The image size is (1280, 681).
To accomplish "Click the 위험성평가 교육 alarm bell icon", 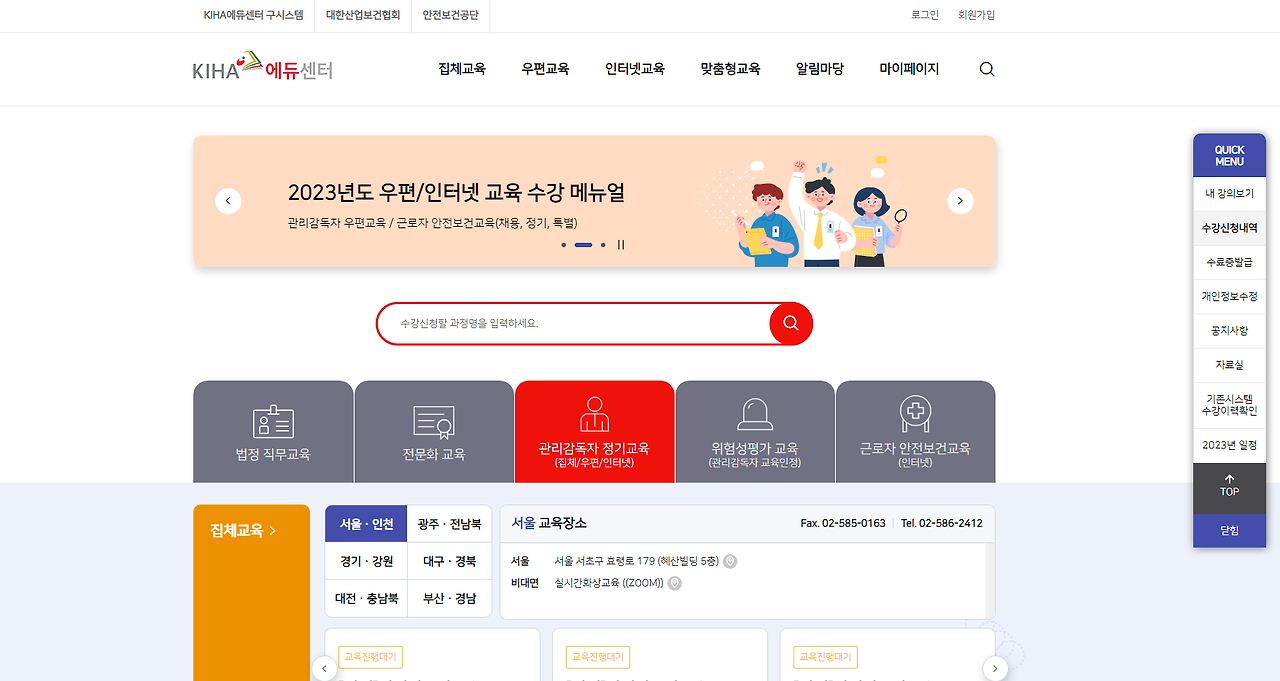I will (754, 418).
